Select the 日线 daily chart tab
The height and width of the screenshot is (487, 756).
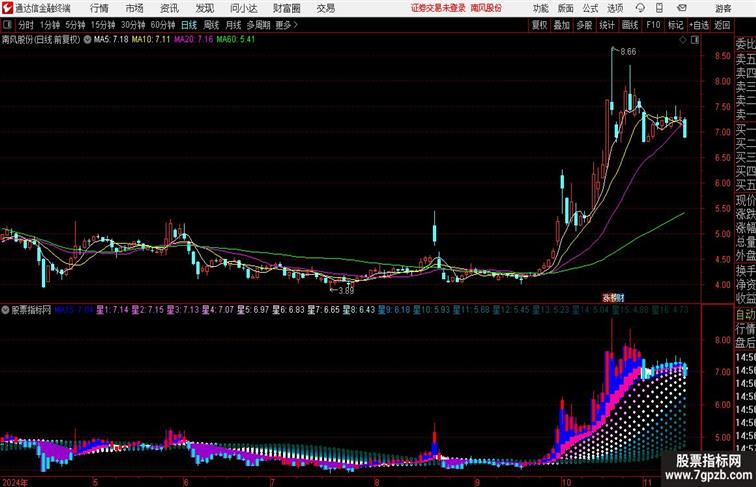pos(189,25)
